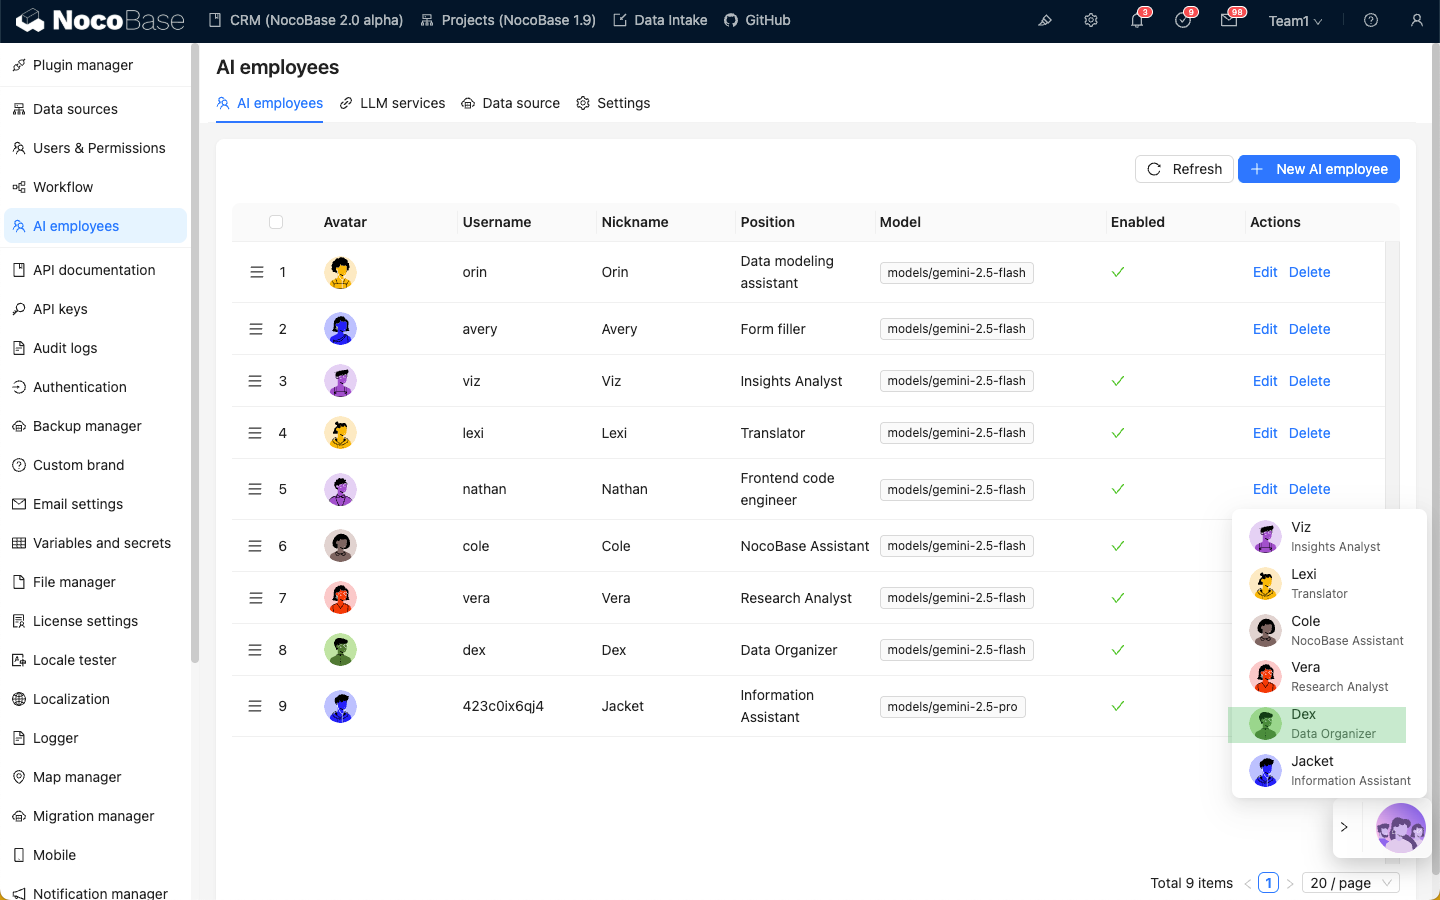Click the Refresh button
Screen dimensions: 1440x900
[1184, 169]
